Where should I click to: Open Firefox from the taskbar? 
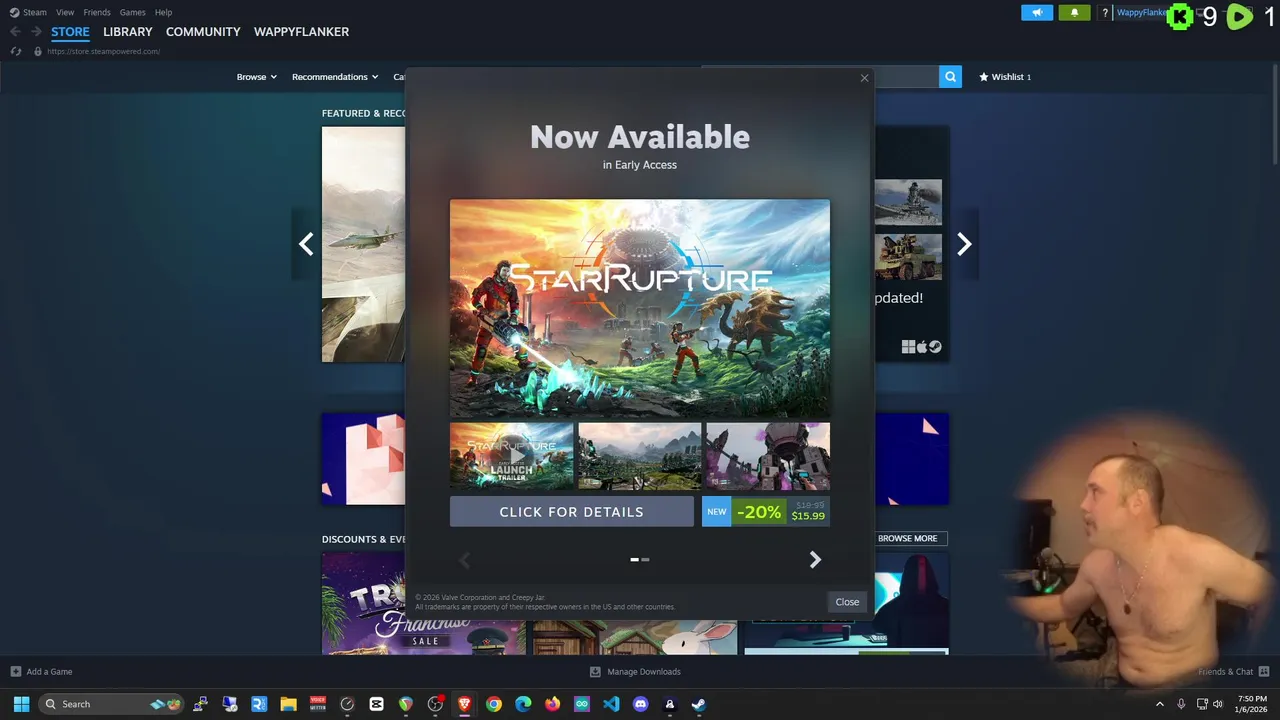552,704
